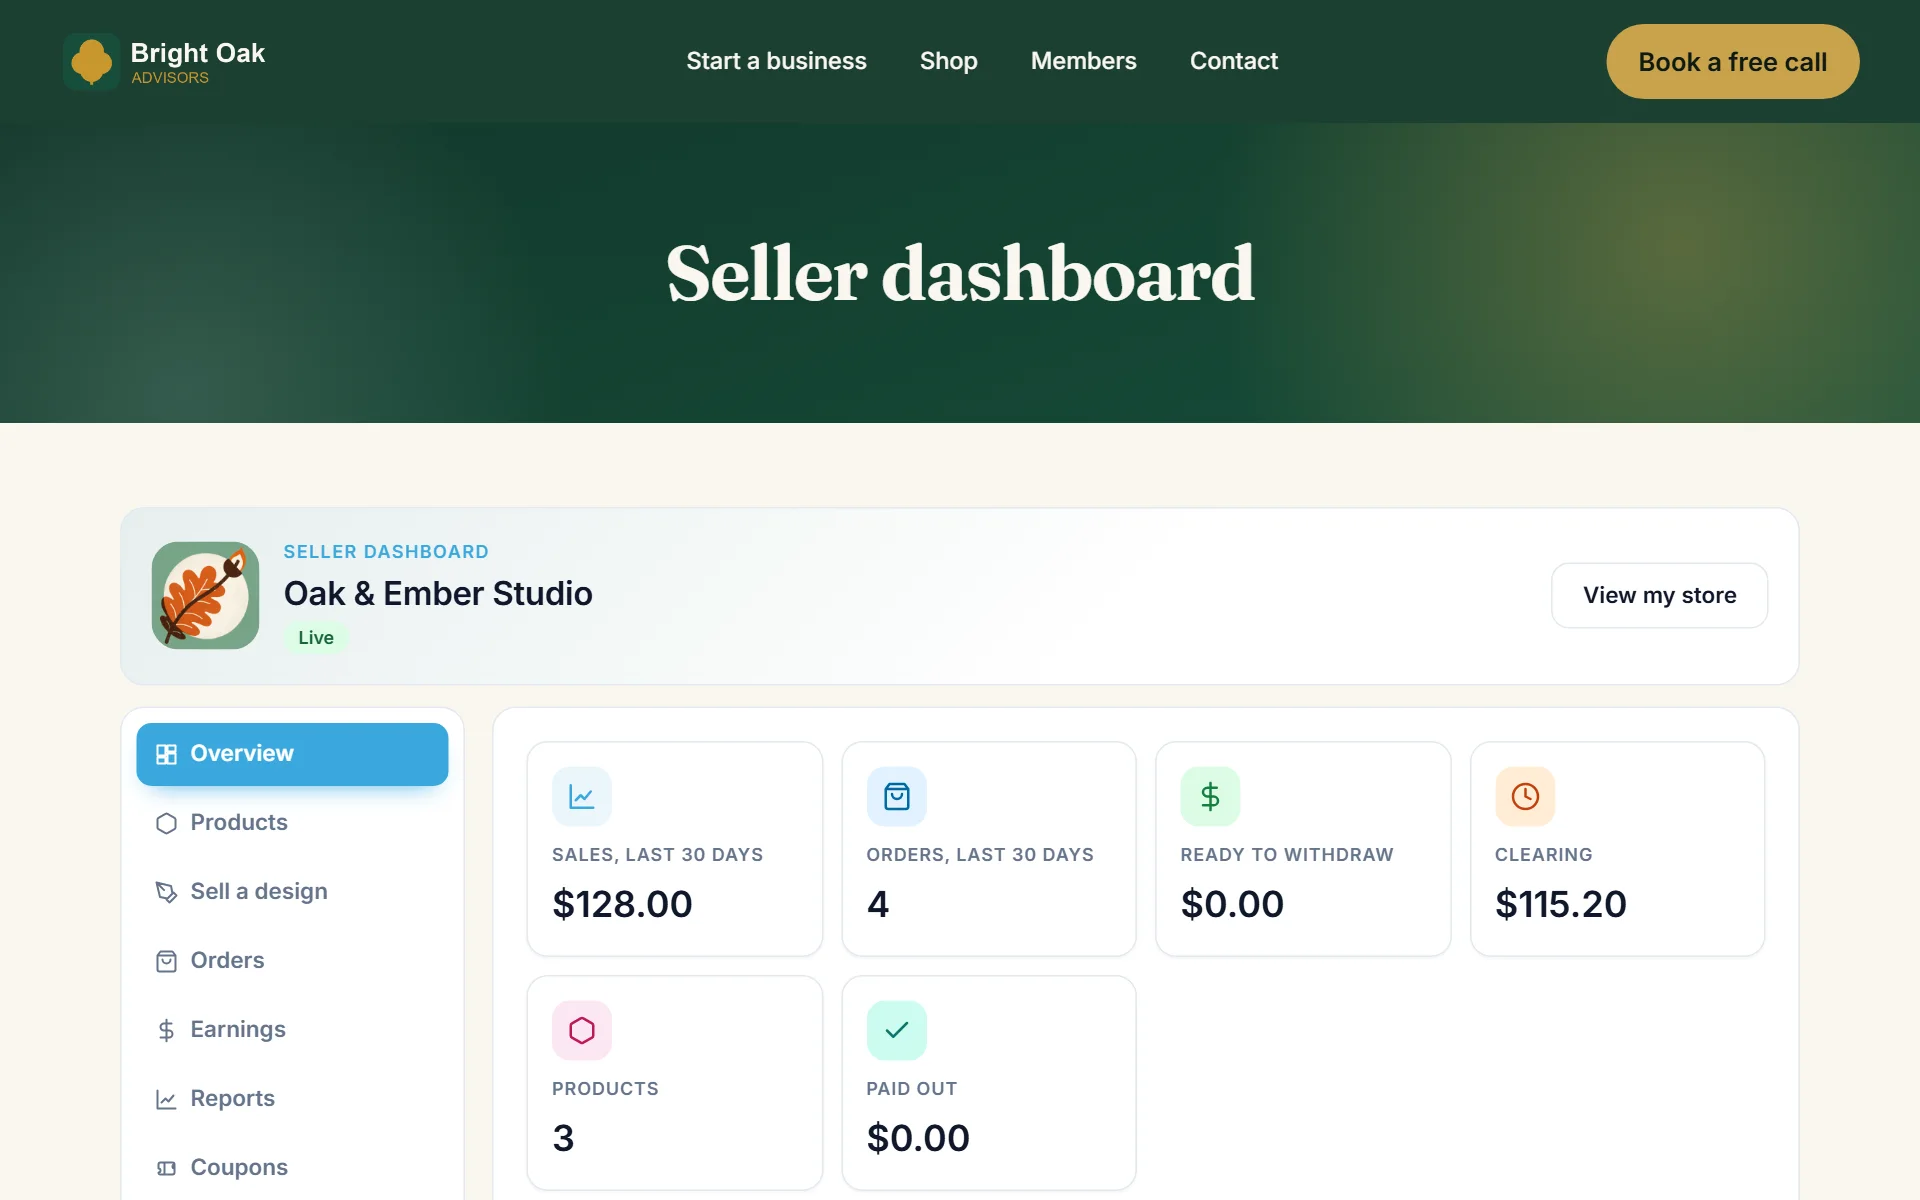Open the Orders section
Screen dimensions: 1920x1200
(292, 961)
